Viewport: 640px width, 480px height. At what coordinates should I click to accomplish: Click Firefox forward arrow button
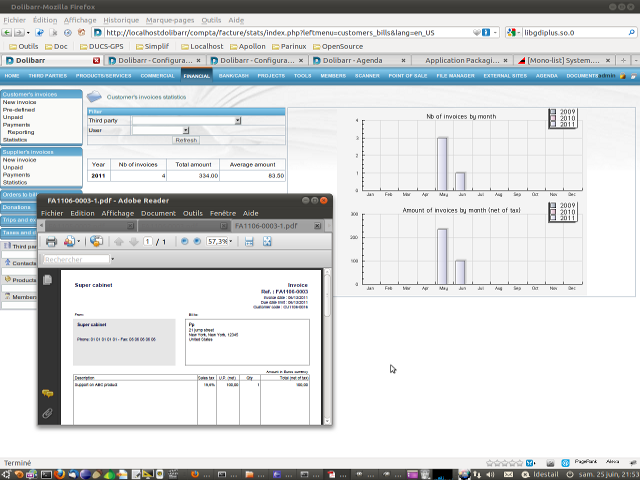(x=19, y=32)
